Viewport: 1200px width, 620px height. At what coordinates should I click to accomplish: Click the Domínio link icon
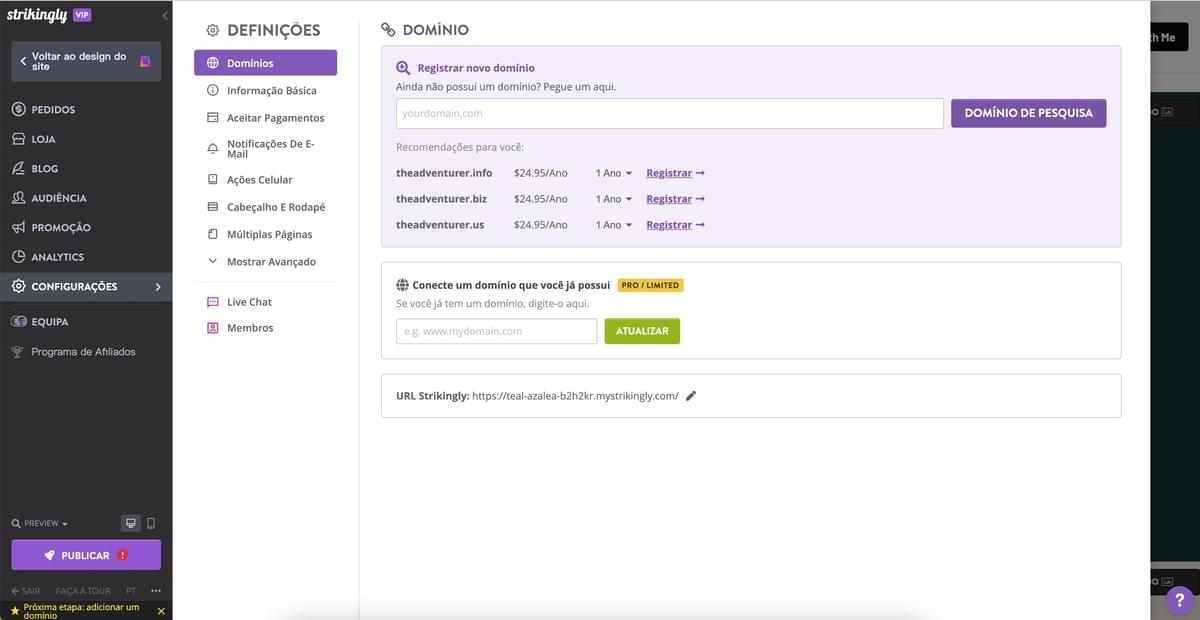coord(389,30)
